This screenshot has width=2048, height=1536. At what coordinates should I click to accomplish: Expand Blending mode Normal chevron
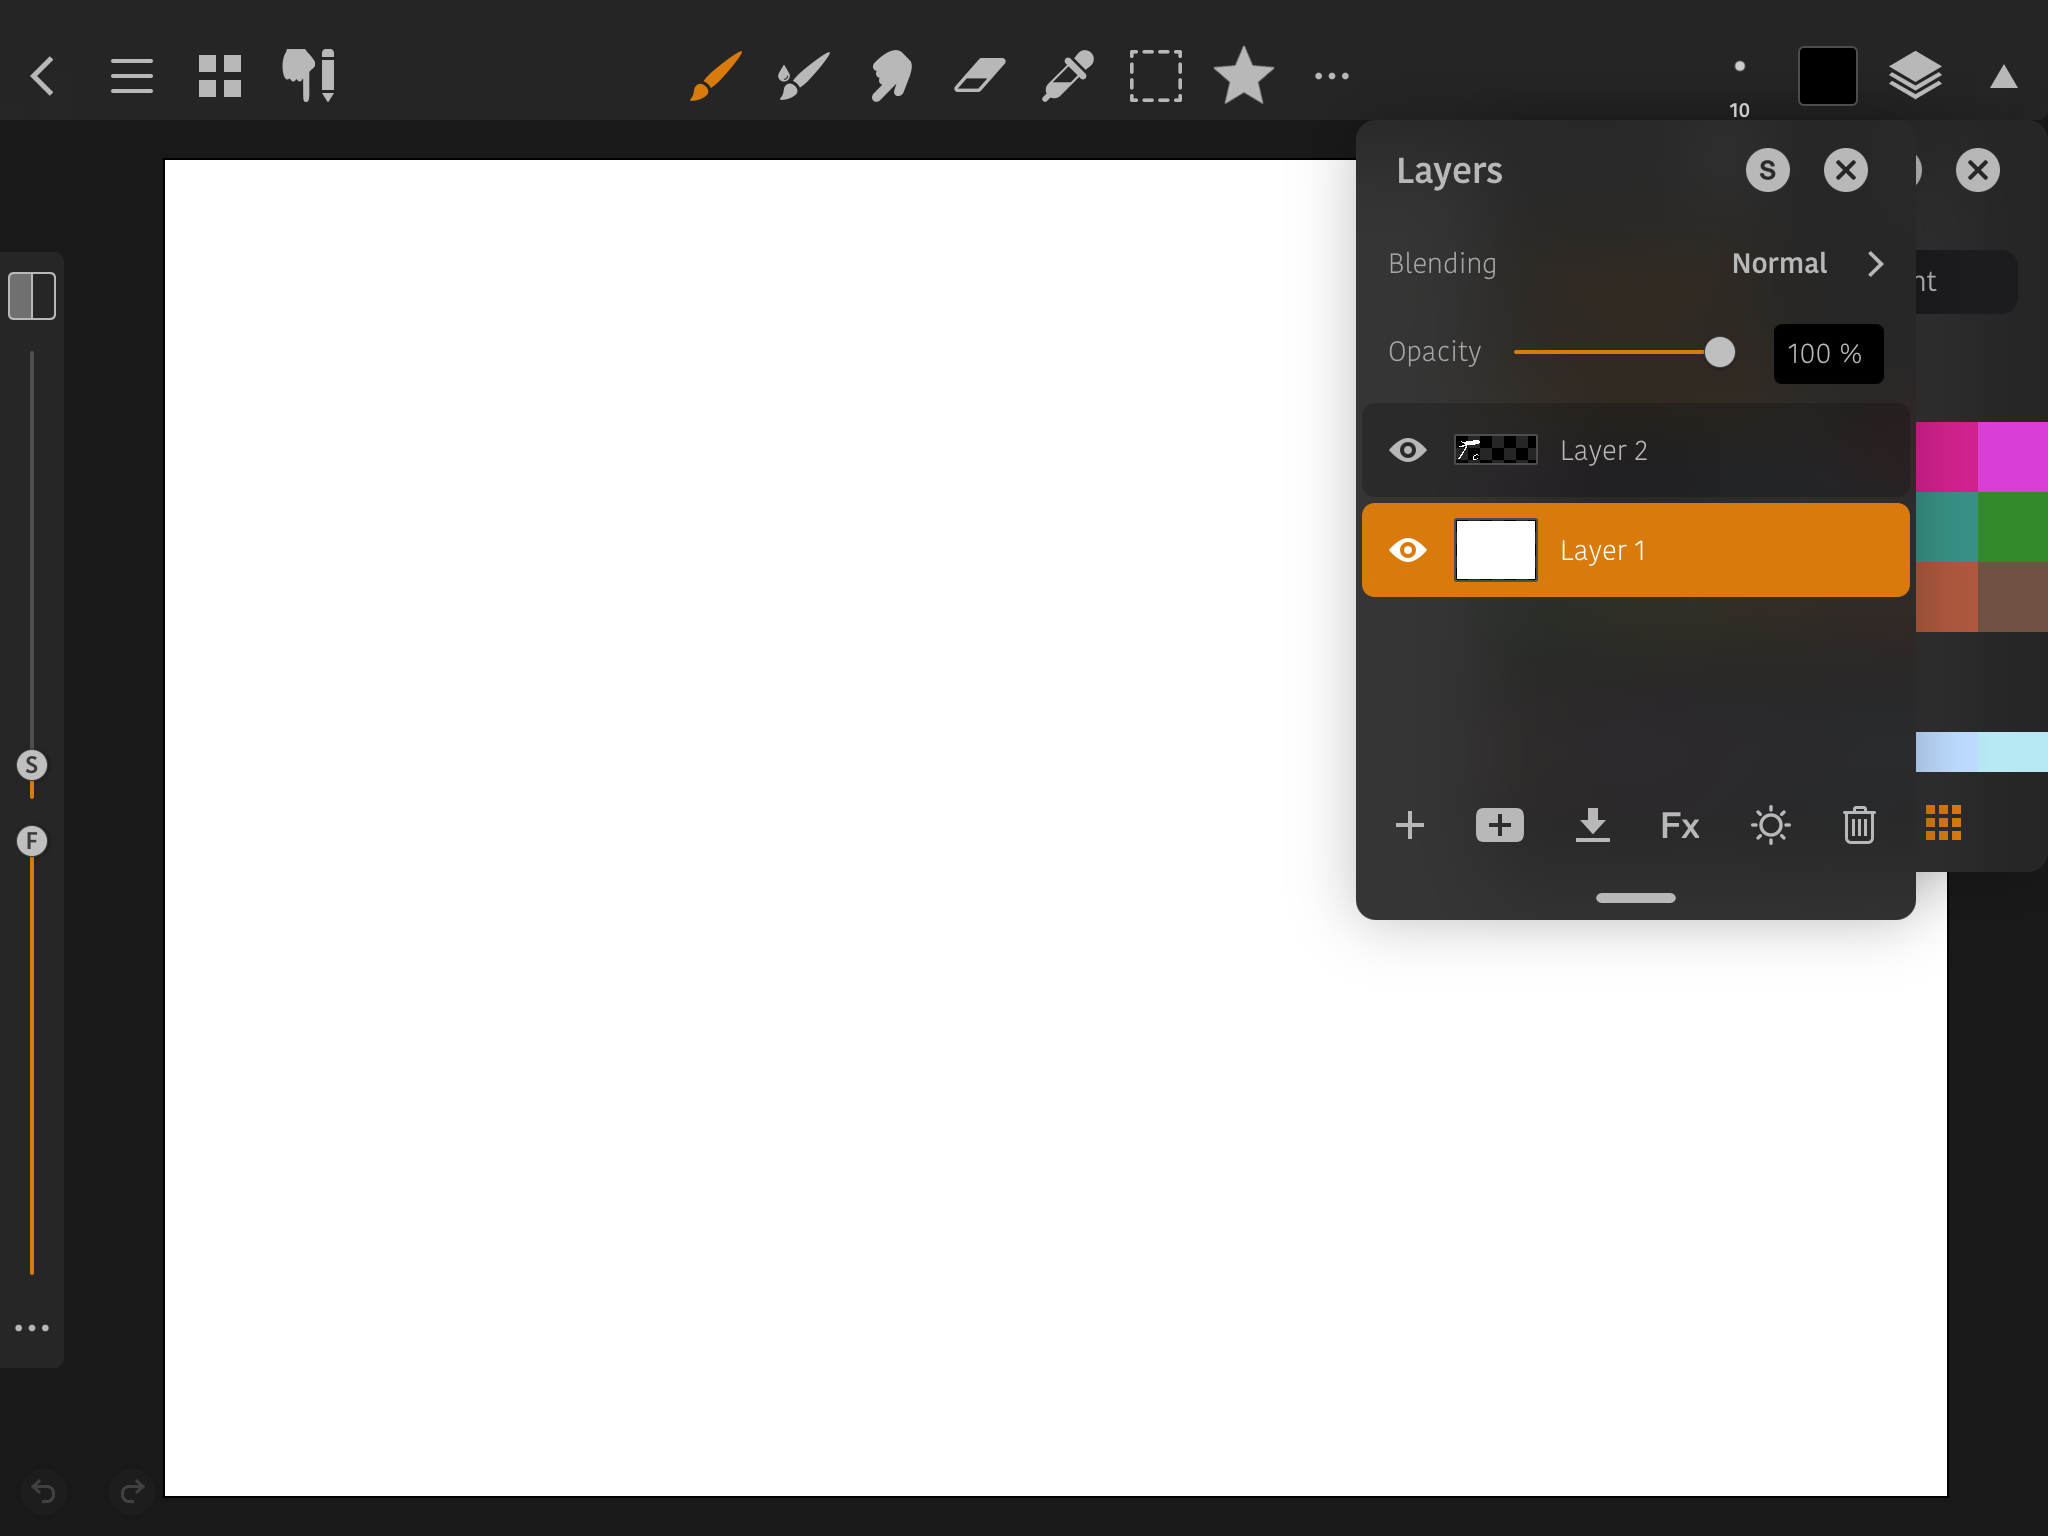point(1875,264)
